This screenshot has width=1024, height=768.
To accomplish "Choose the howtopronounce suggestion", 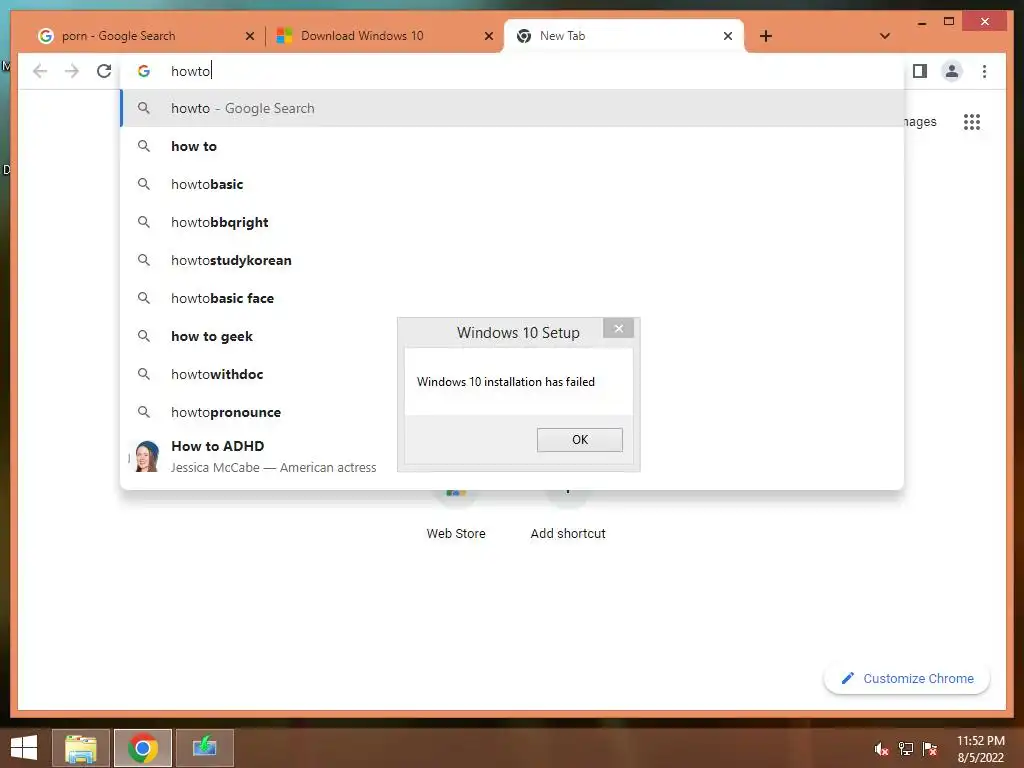I will tap(261, 412).
